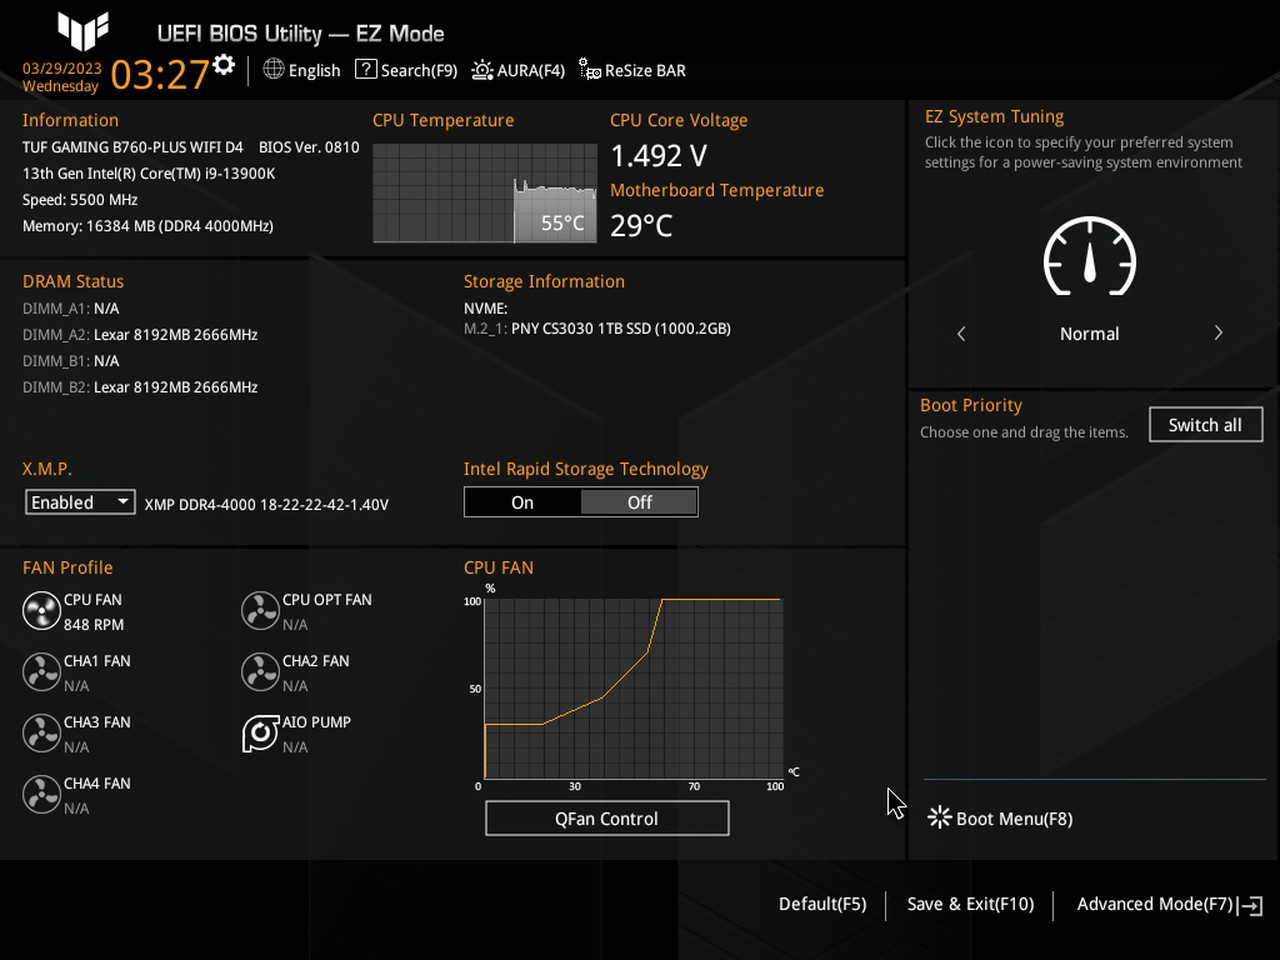Load defaults with Default(F5)
Viewport: 1280px width, 960px height.
pyautogui.click(x=823, y=904)
